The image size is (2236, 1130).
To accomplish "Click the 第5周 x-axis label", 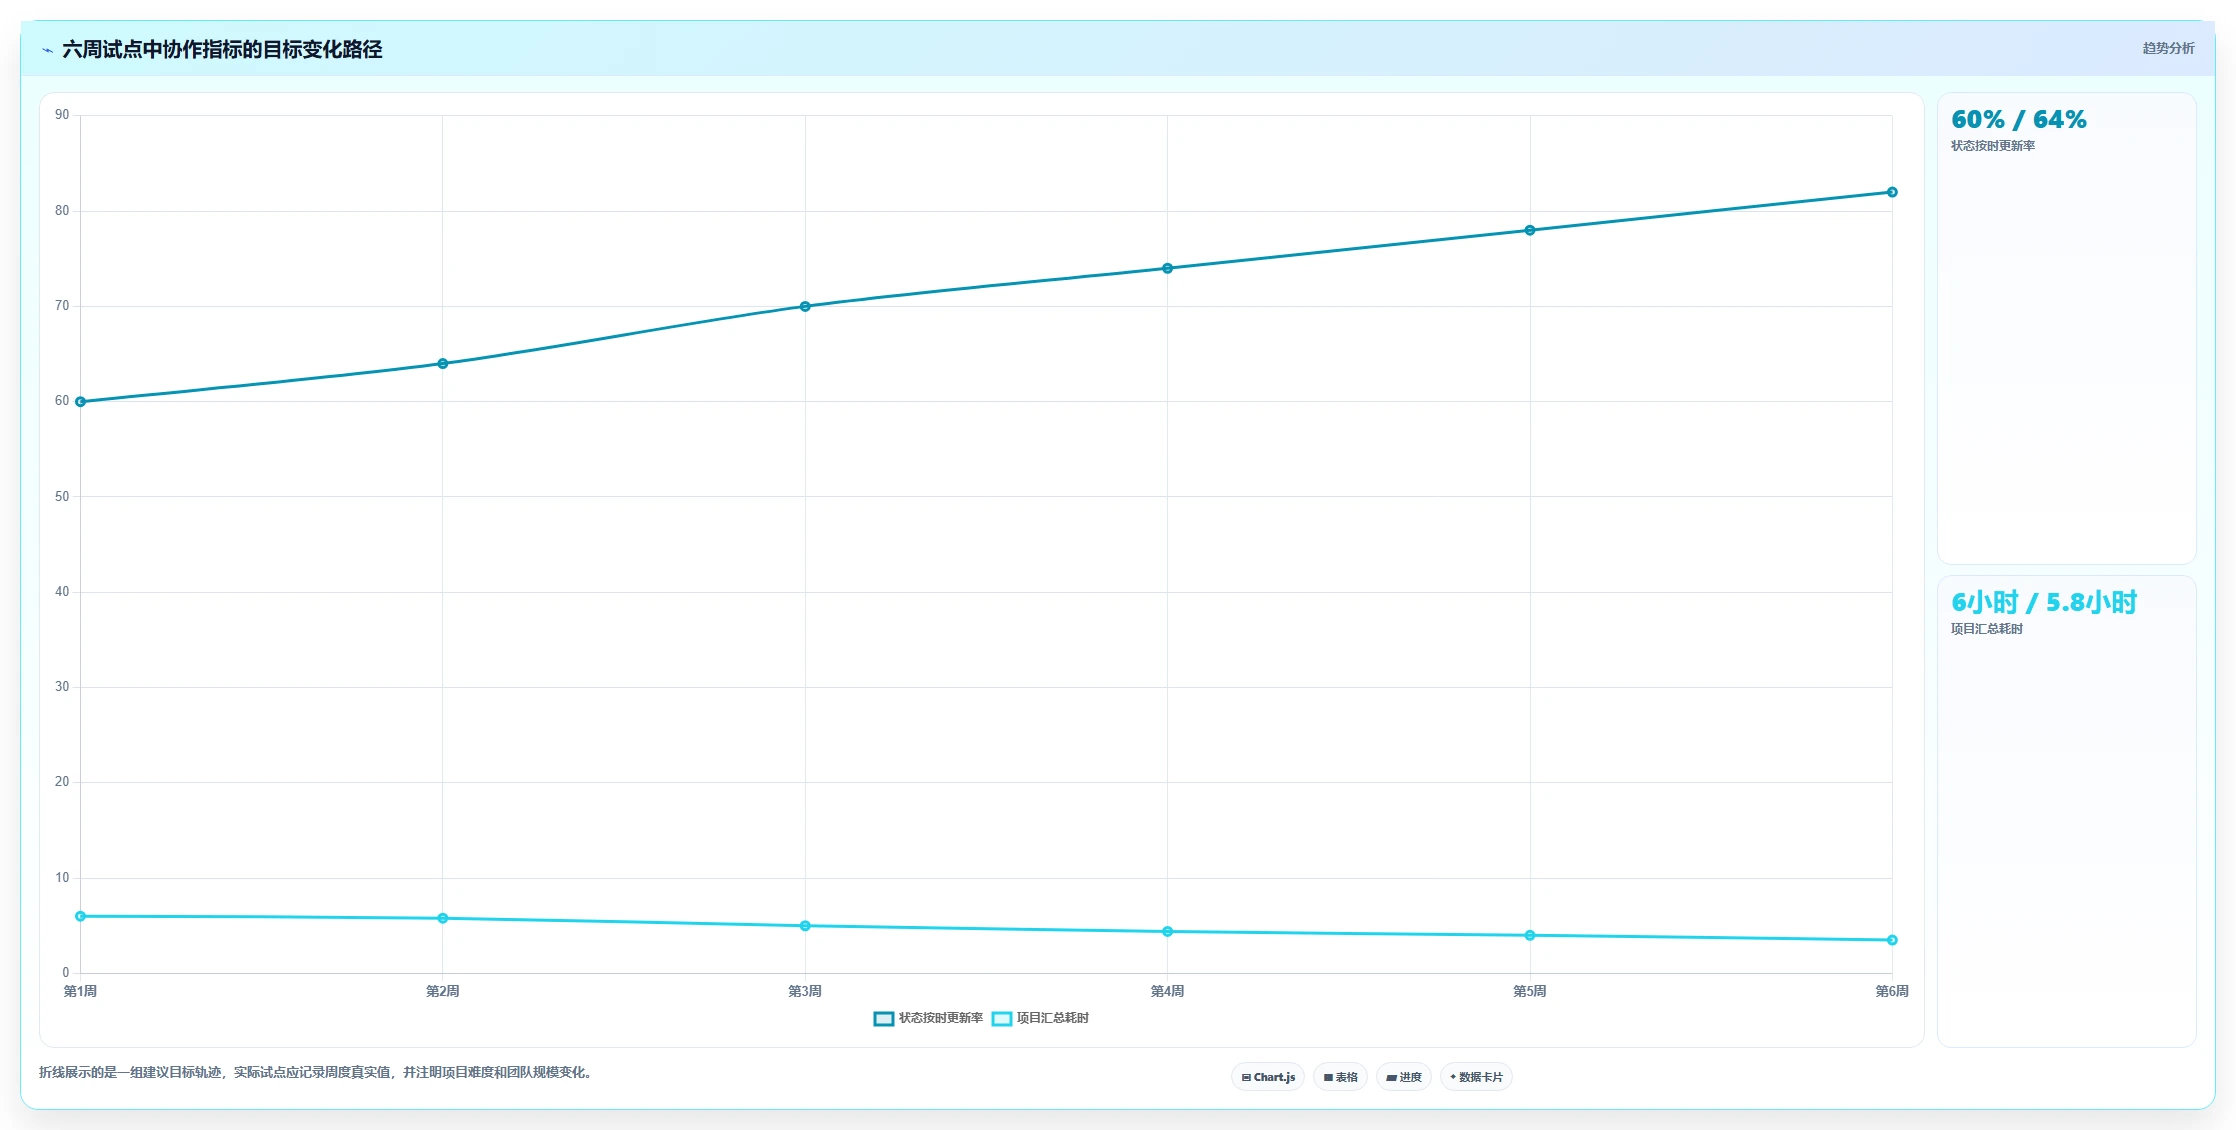I will [1530, 991].
